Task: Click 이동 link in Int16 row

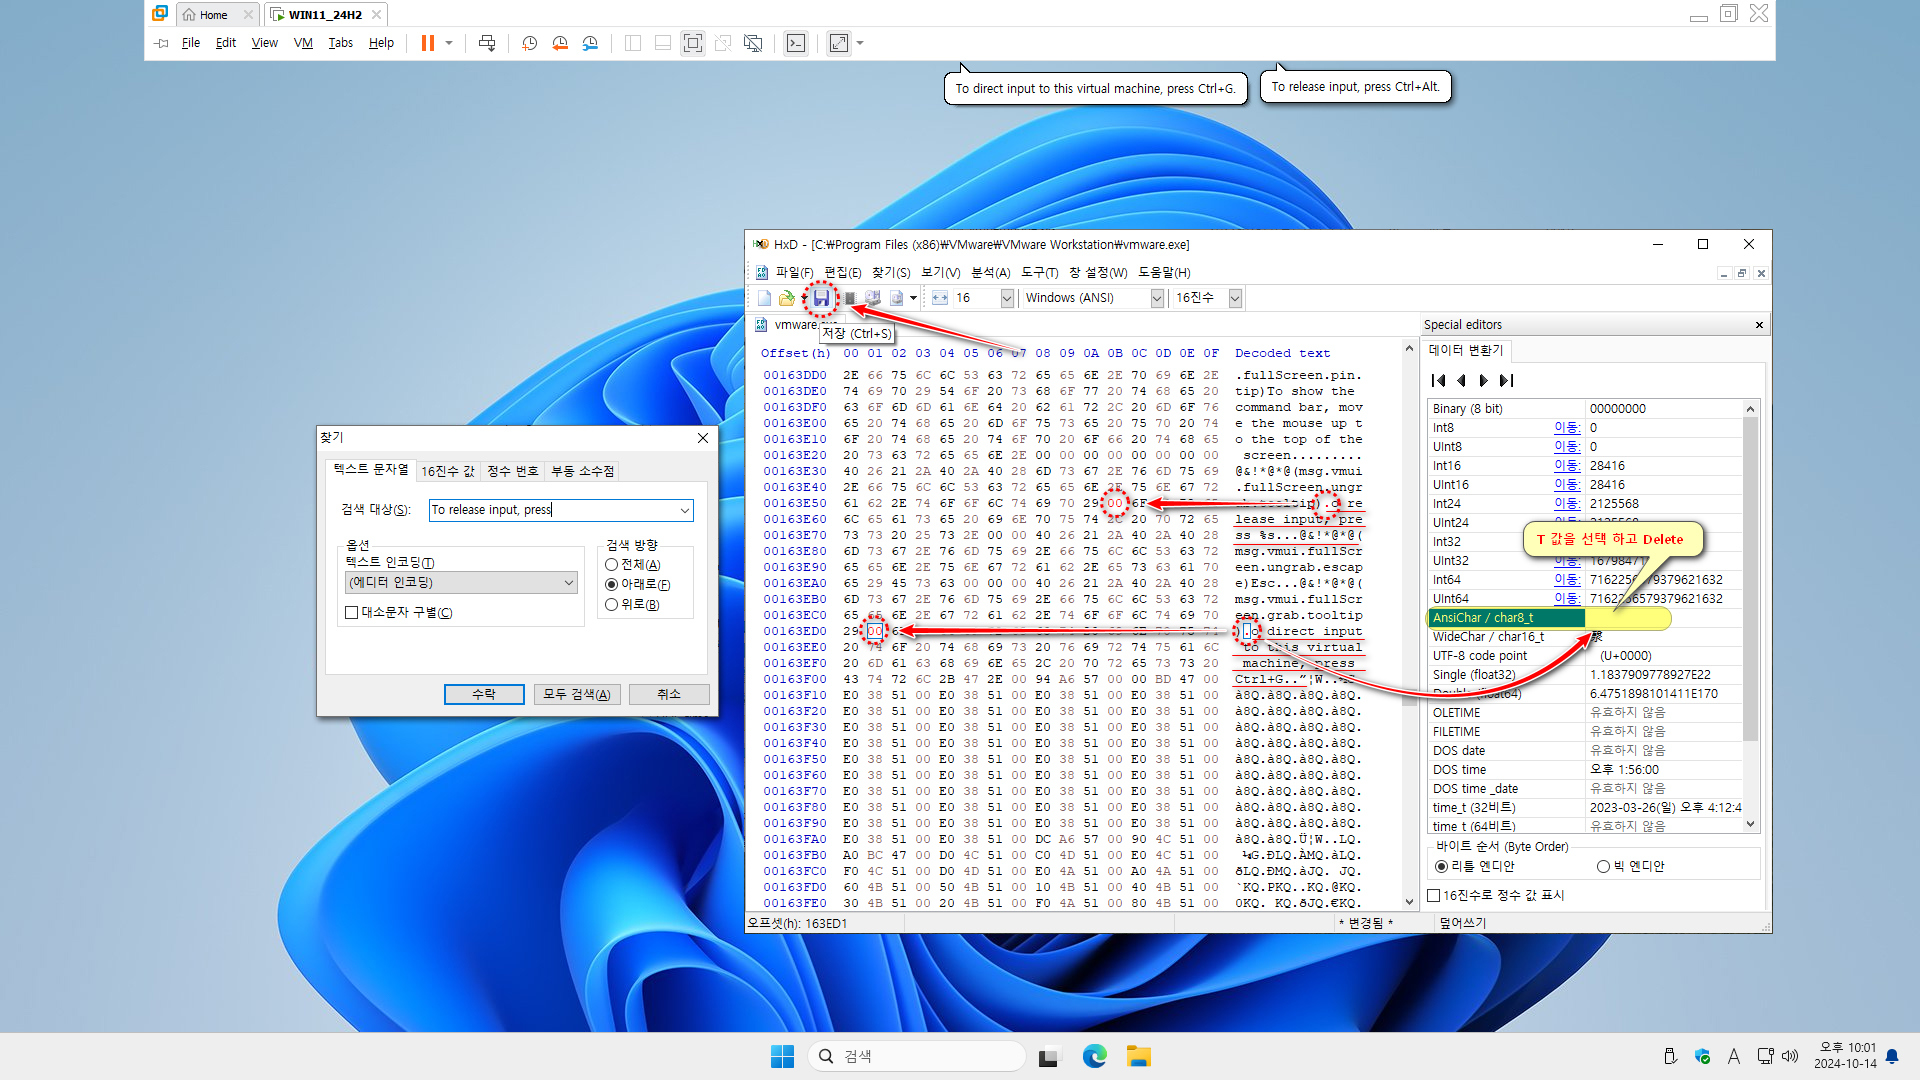Action: (x=1566, y=466)
